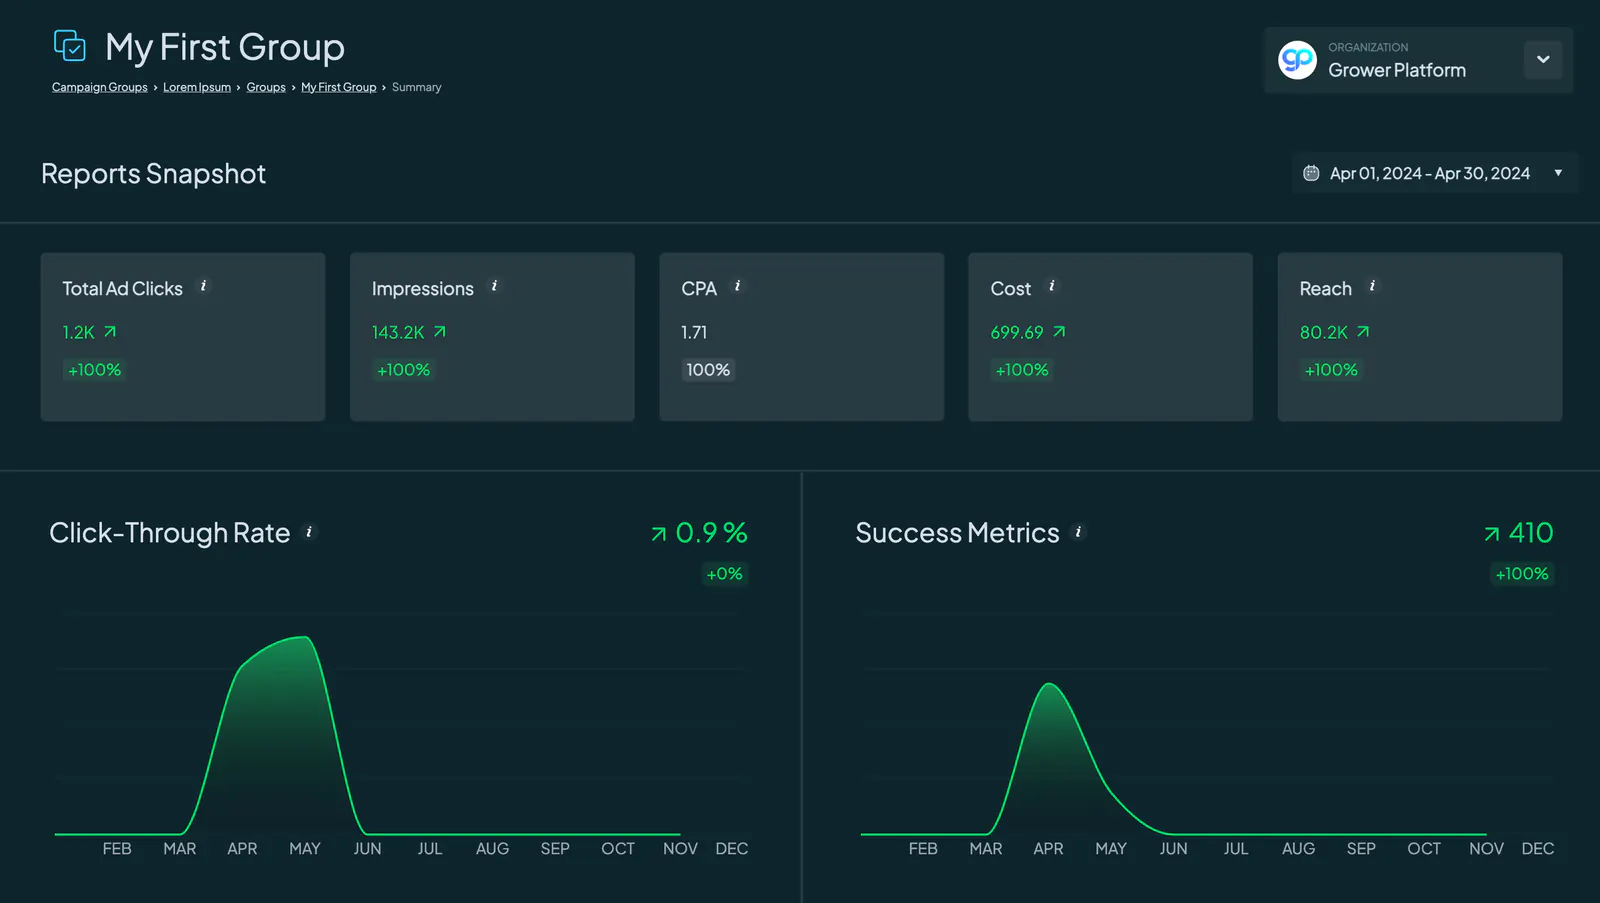Open the organization chevron dropdown
The width and height of the screenshot is (1600, 903).
(1543, 60)
